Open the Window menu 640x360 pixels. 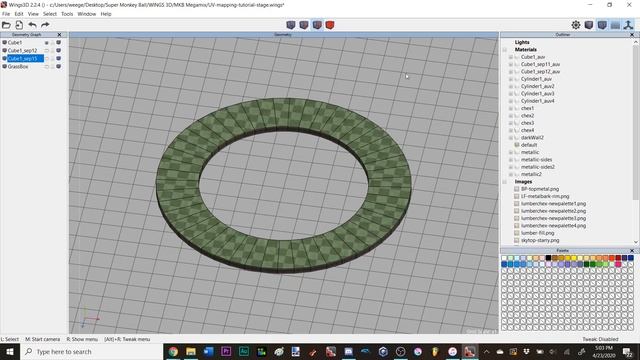87,14
